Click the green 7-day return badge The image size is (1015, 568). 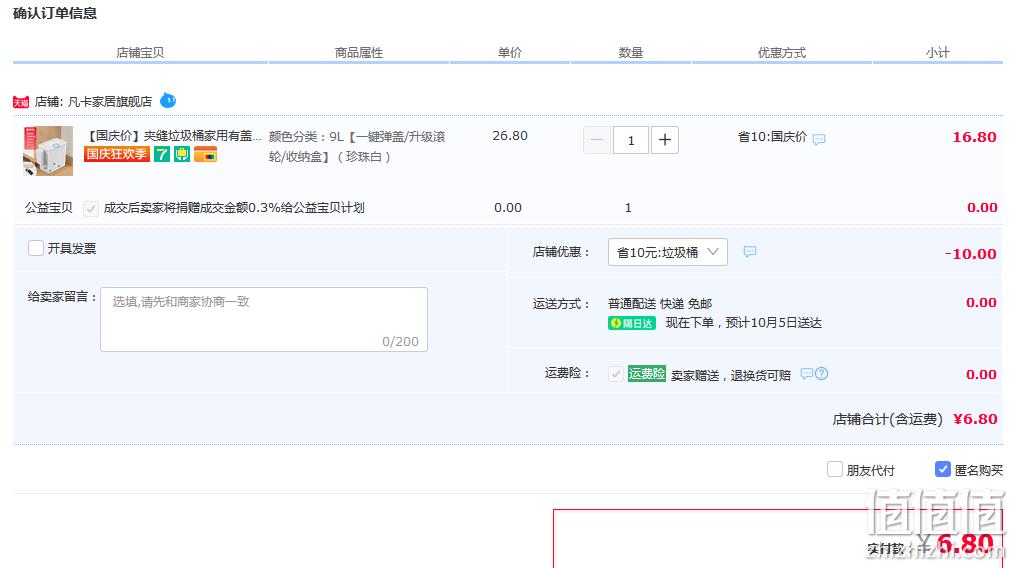pos(162,154)
